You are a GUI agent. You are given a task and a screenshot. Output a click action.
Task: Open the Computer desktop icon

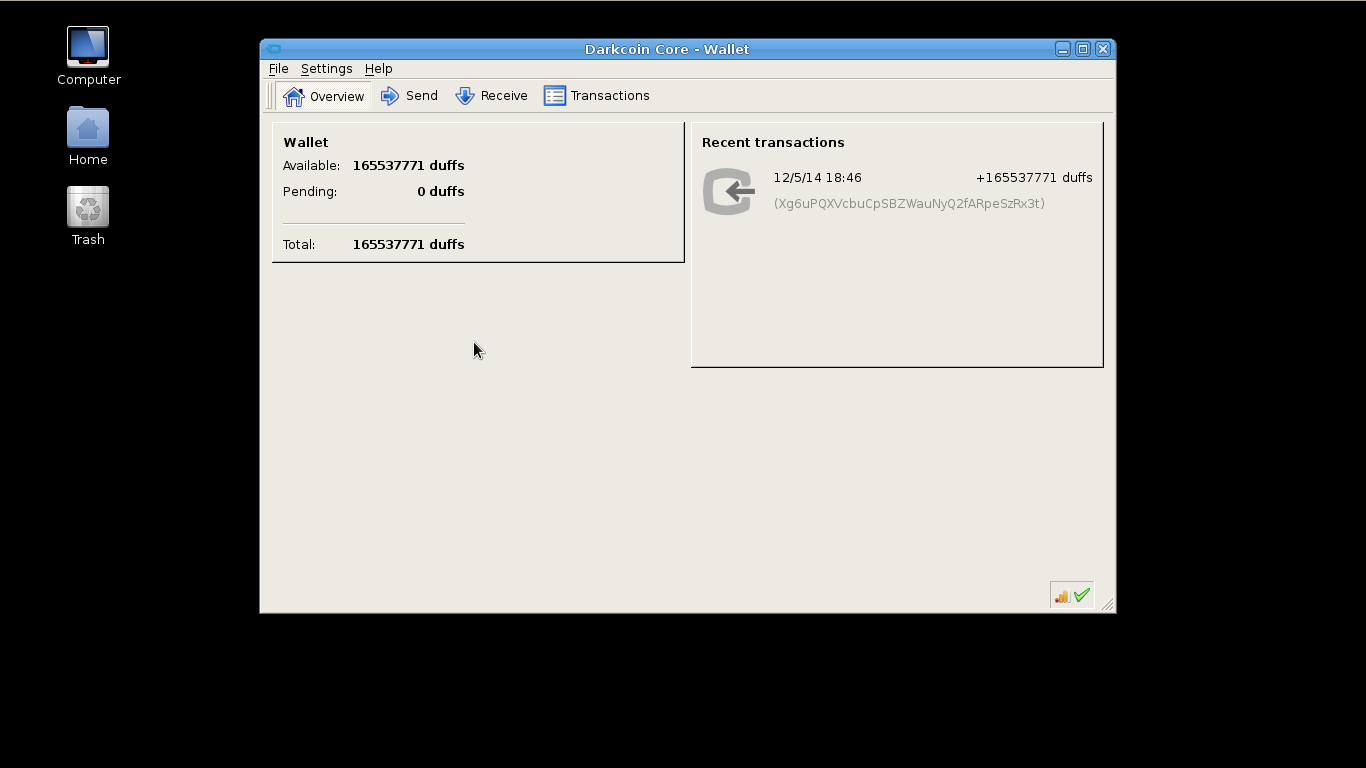click(88, 56)
